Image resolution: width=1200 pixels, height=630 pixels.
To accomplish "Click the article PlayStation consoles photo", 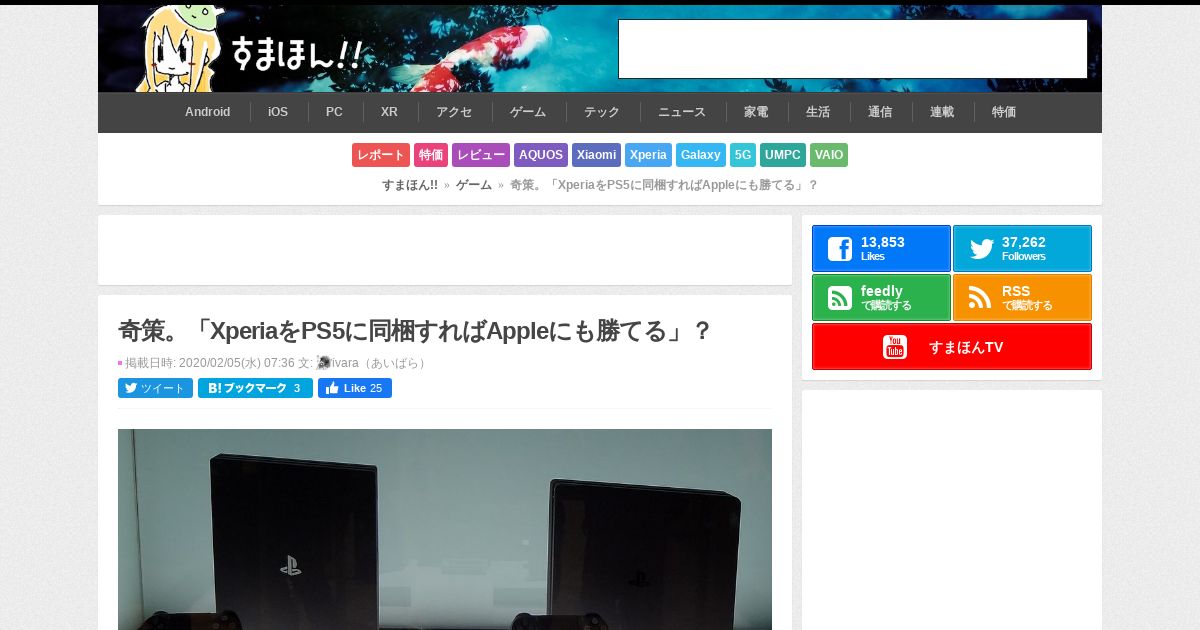I will tap(445, 529).
